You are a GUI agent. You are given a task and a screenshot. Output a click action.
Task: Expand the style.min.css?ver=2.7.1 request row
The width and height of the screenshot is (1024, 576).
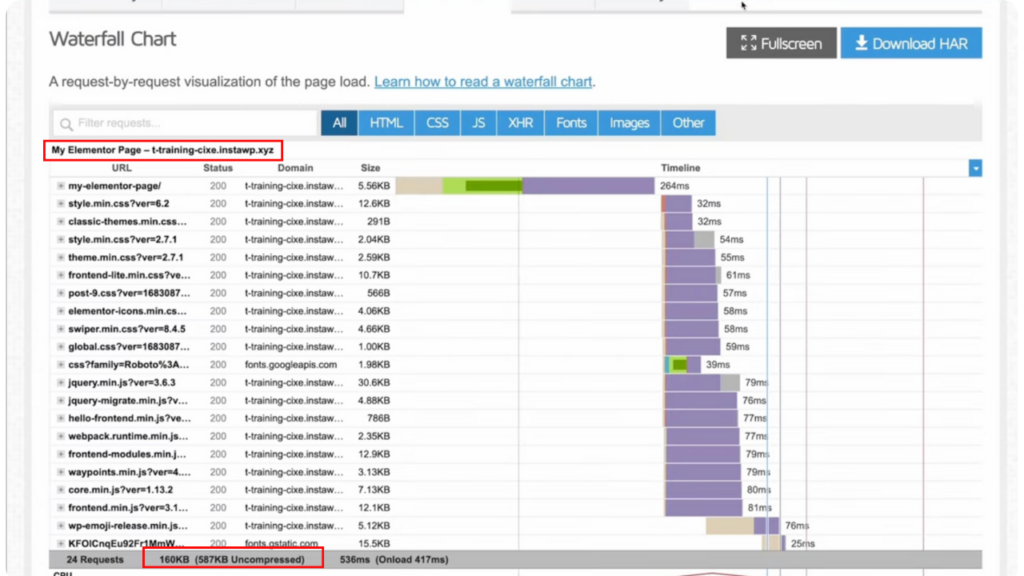point(61,240)
